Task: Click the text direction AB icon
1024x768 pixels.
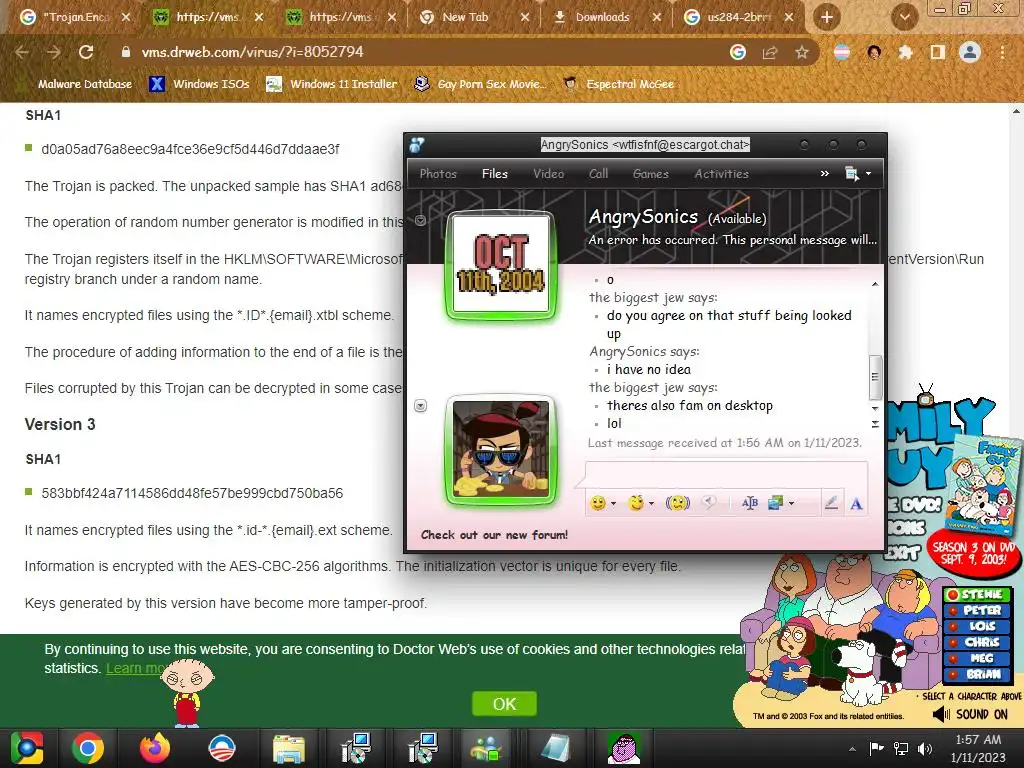Action: click(750, 503)
